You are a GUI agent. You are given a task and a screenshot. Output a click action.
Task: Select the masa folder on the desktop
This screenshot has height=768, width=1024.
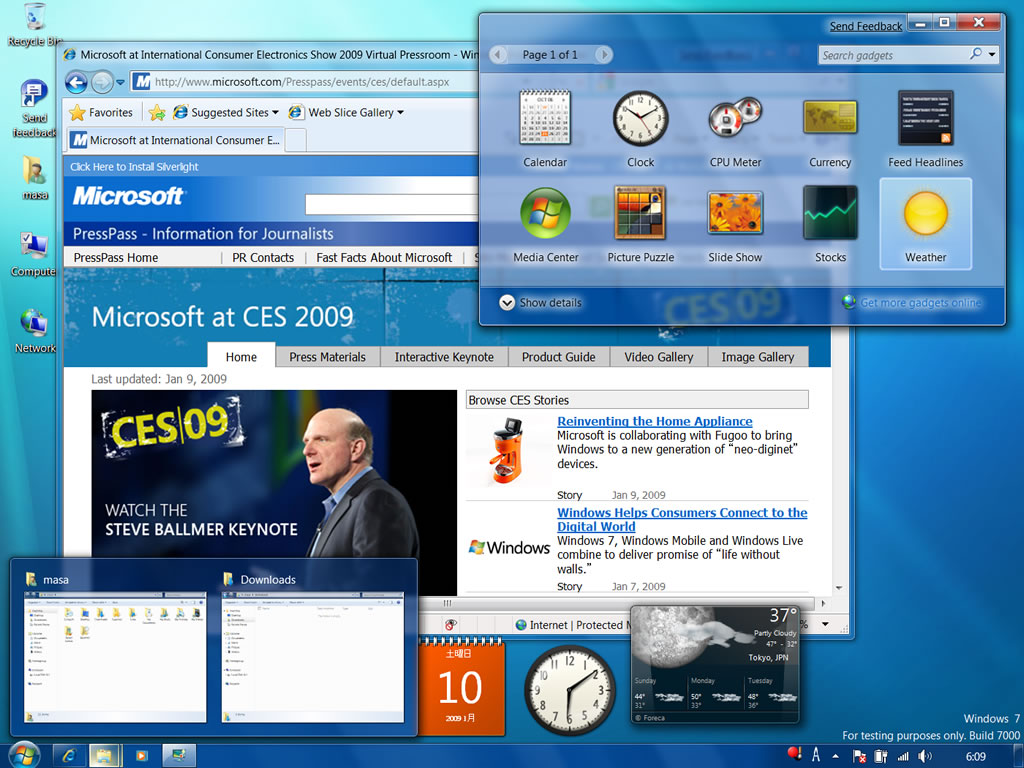tap(34, 178)
